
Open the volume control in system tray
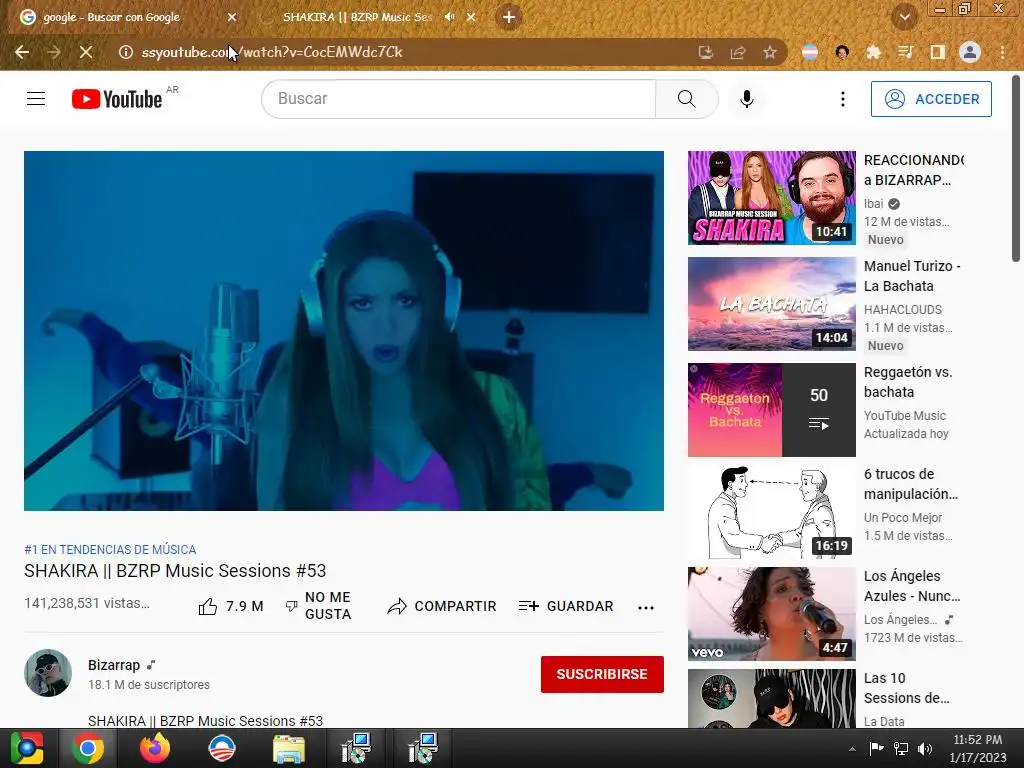[x=925, y=749]
